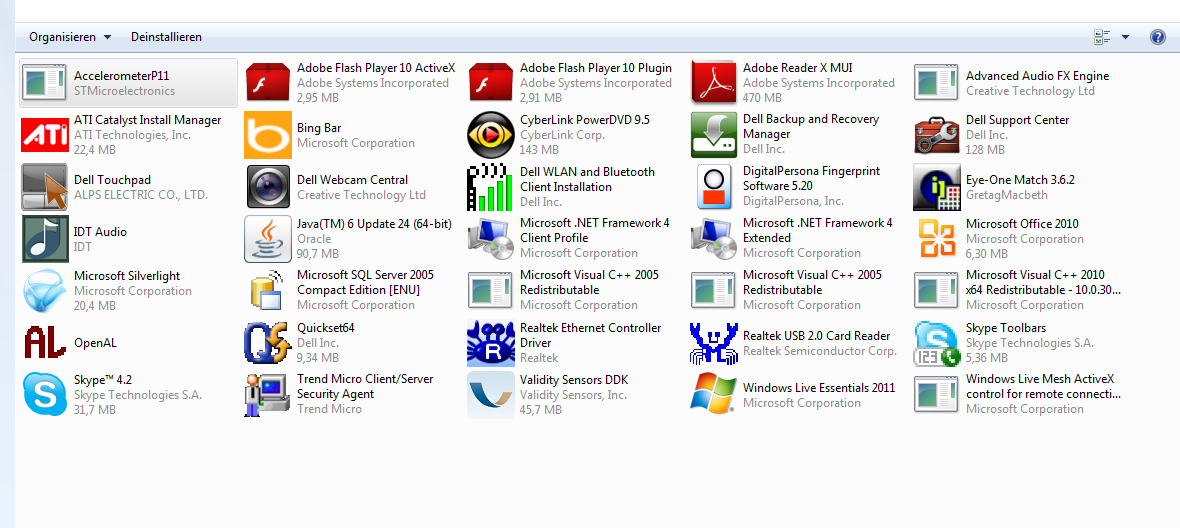Viewport: 1180px width, 528px height.
Task: Click 'CyberLink Corp.' publisher text
Action: tap(560, 135)
